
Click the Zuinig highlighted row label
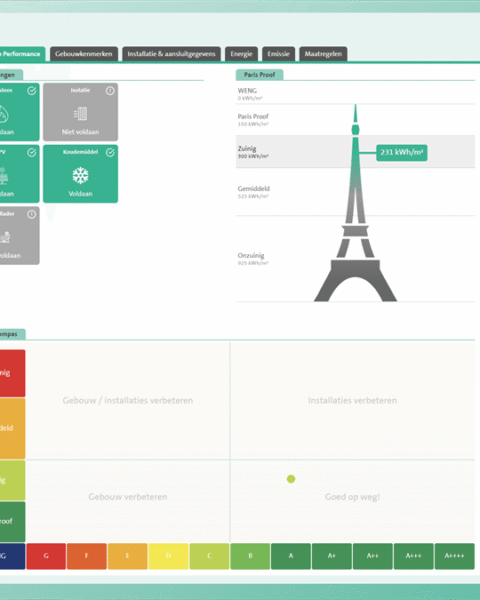coord(247,148)
